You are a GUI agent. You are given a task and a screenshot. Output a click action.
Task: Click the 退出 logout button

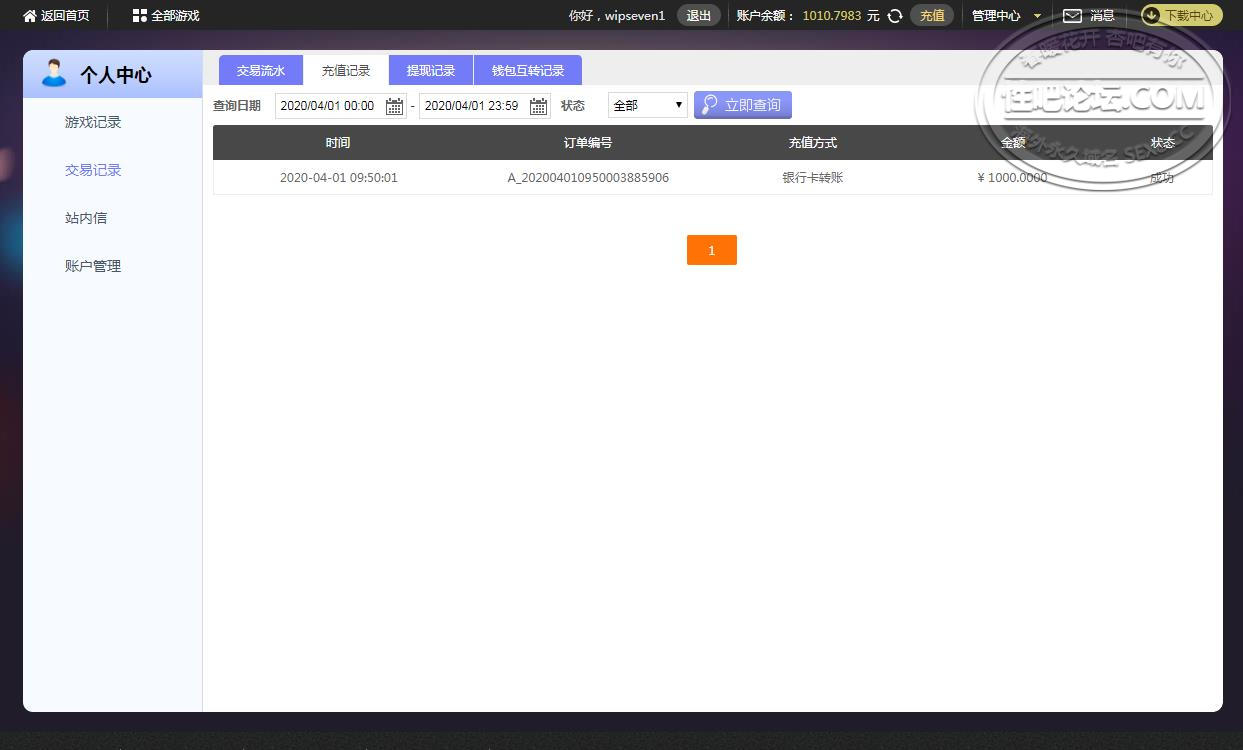[699, 16]
